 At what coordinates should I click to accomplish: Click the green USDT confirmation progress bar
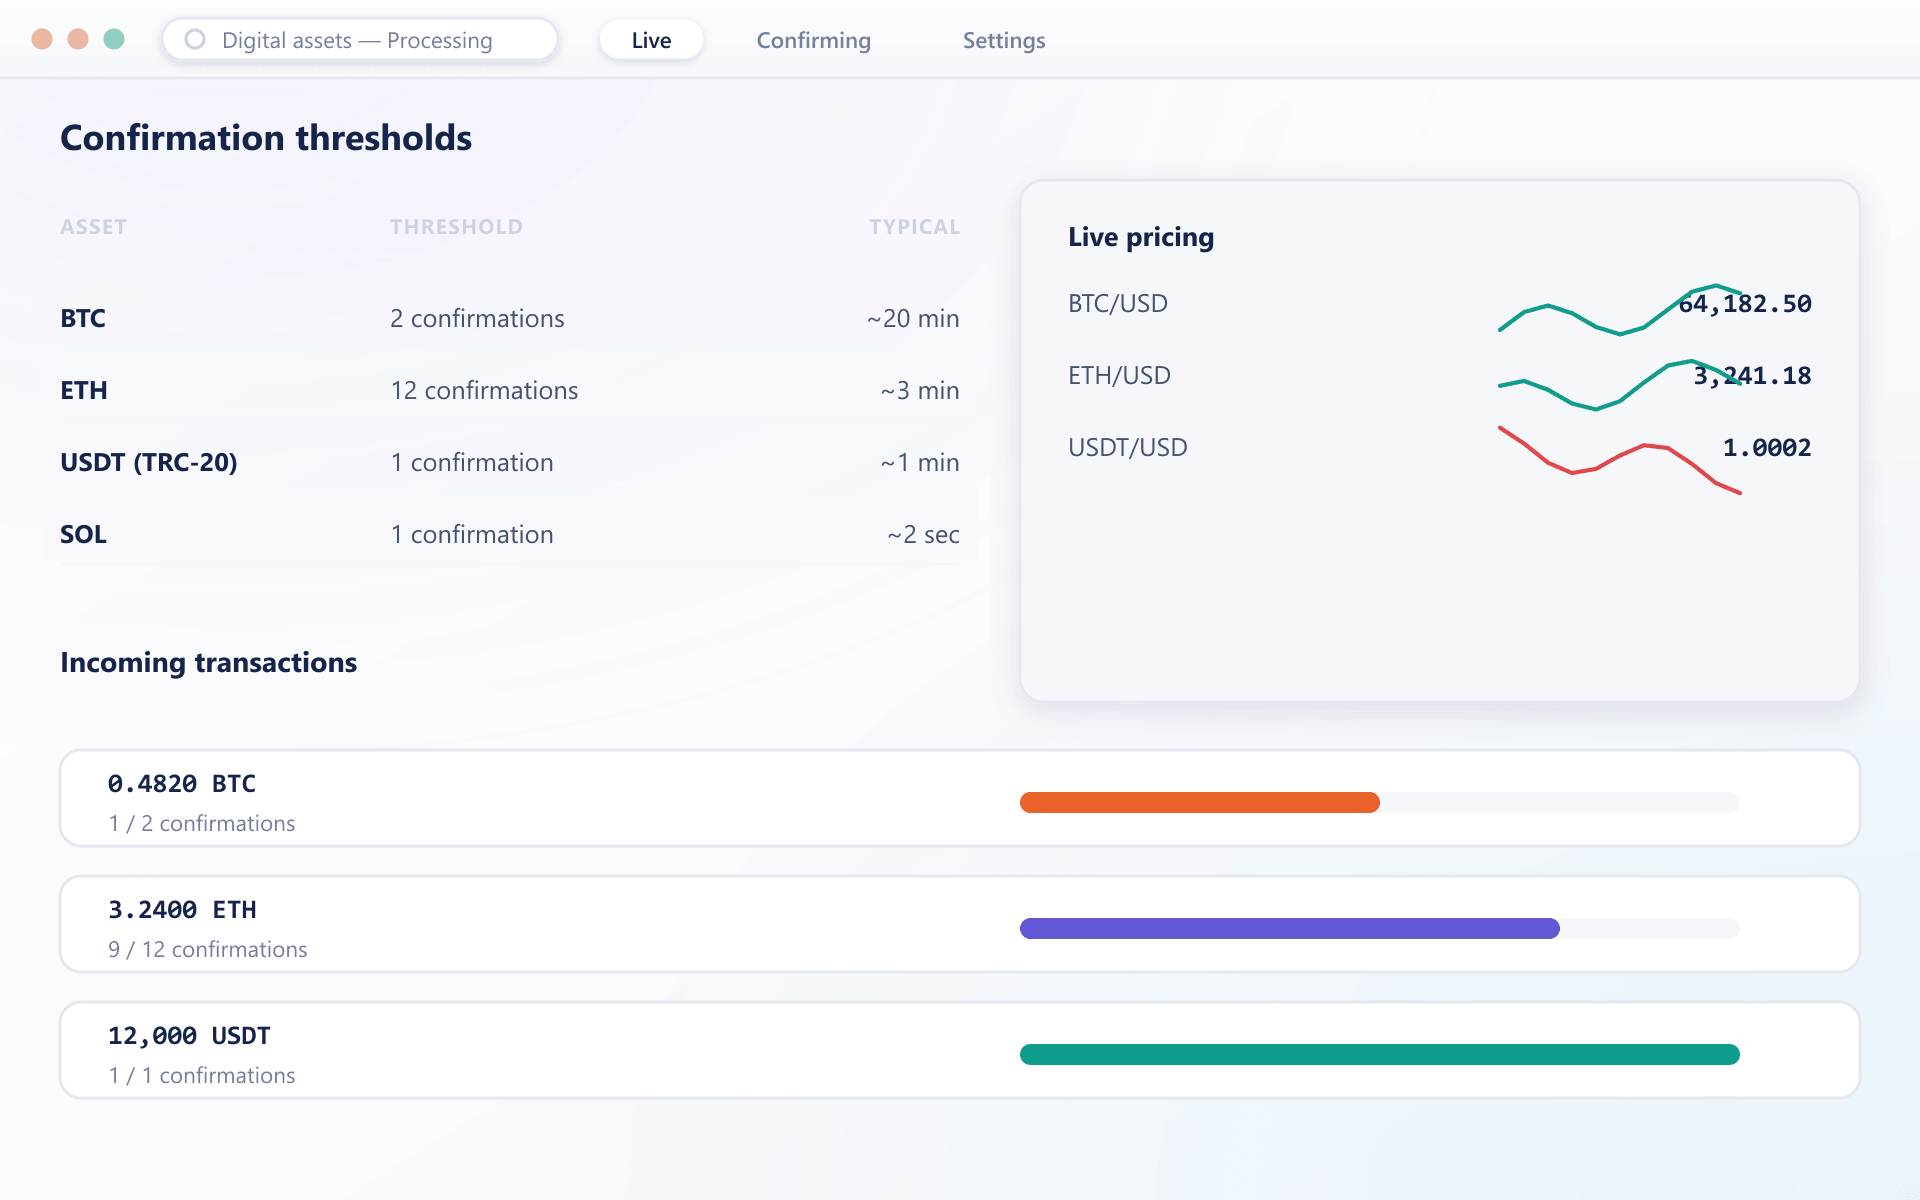(1380, 1054)
